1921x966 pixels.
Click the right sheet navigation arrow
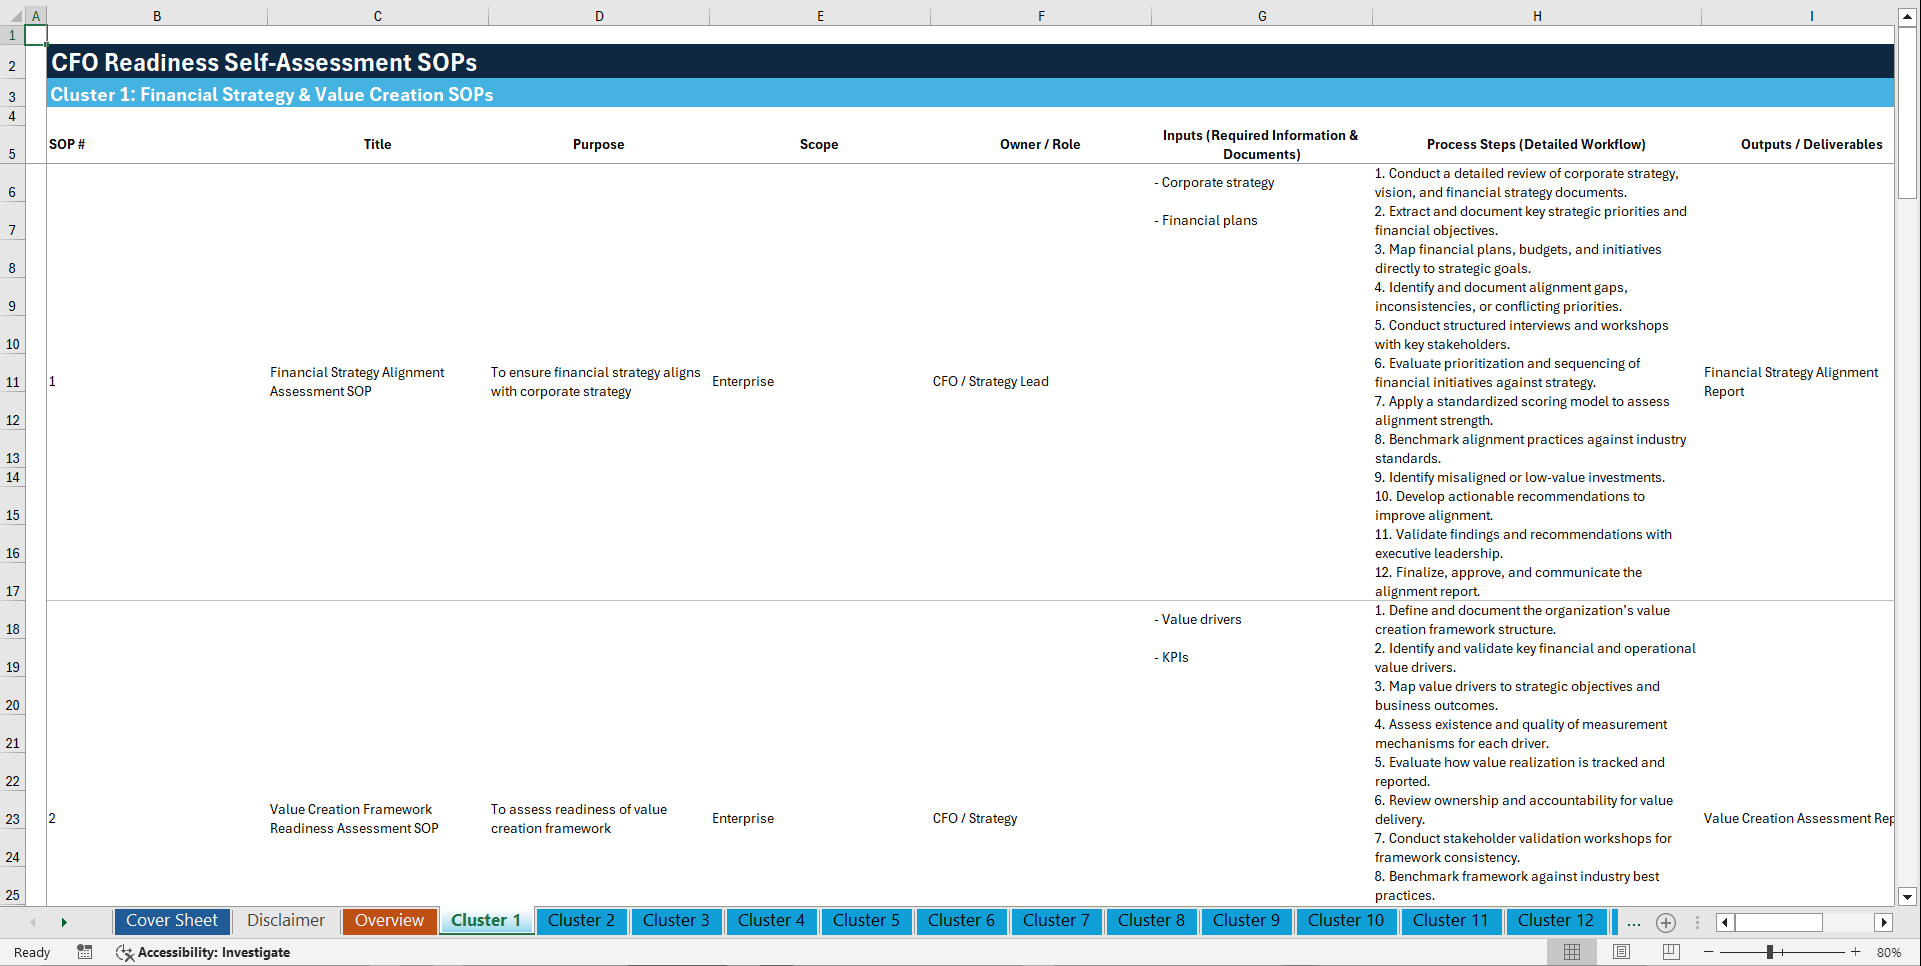64,922
